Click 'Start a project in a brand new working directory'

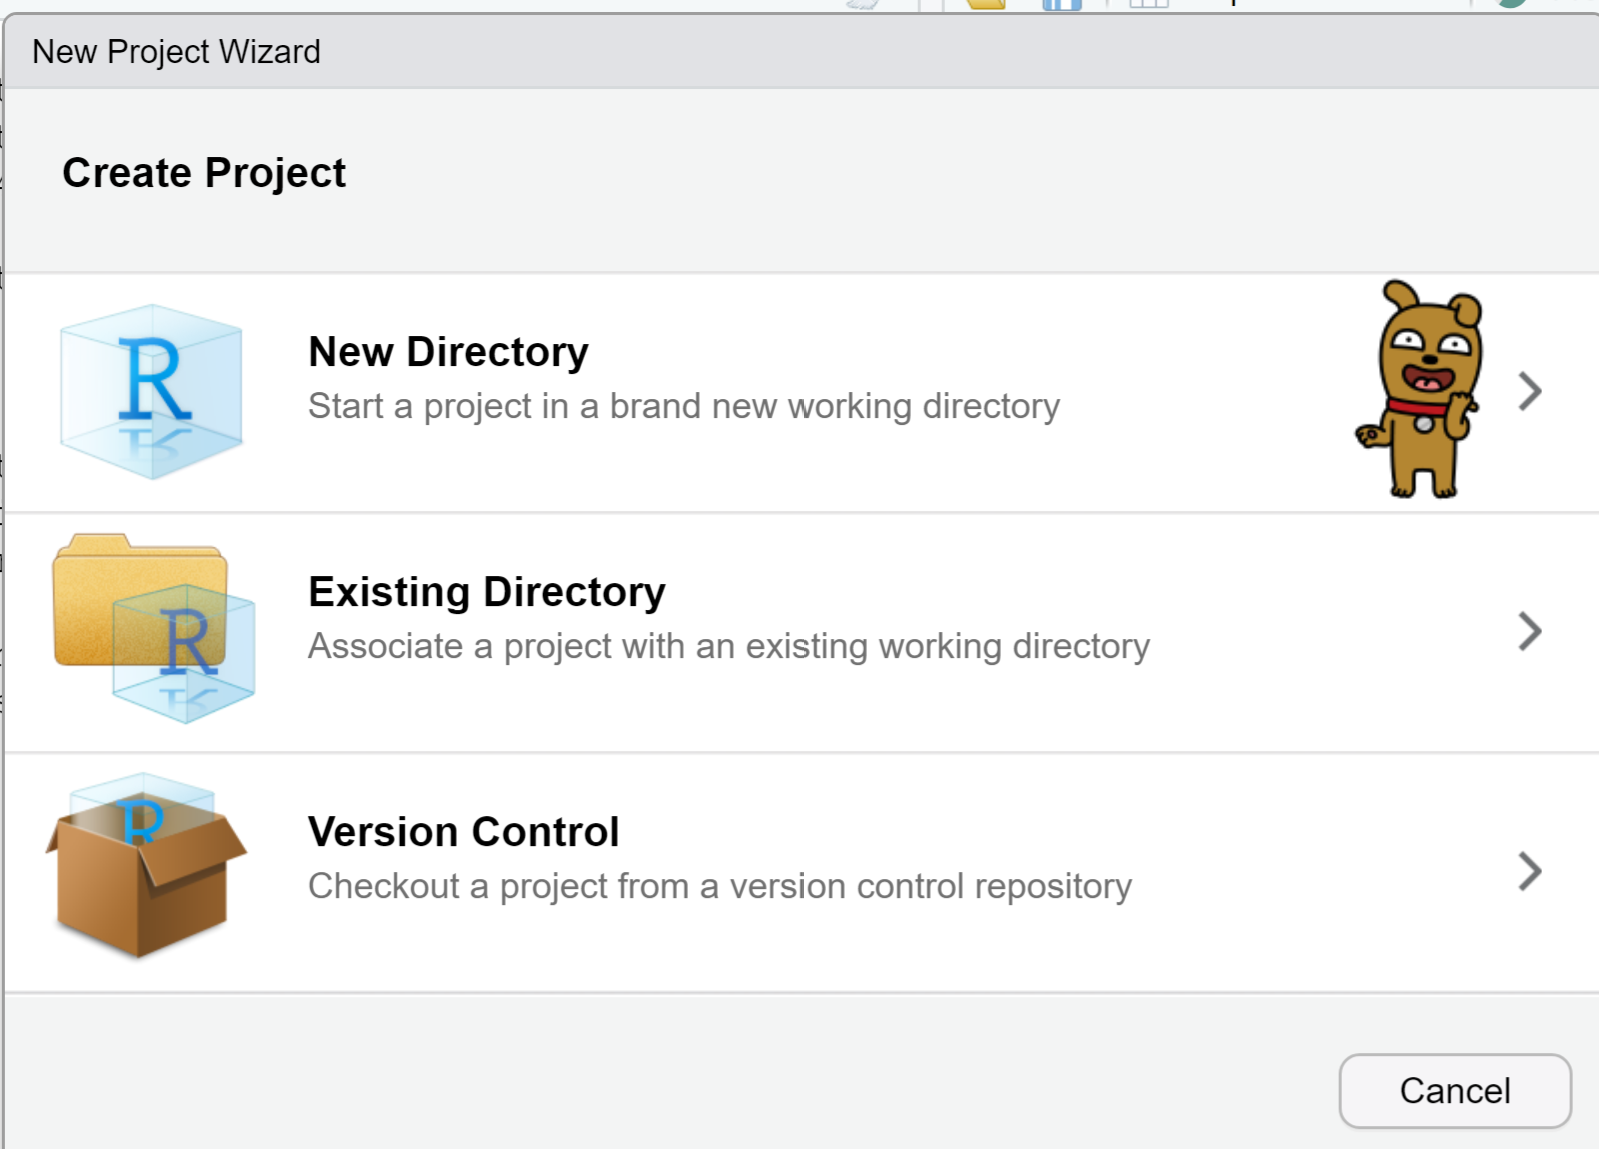684,406
